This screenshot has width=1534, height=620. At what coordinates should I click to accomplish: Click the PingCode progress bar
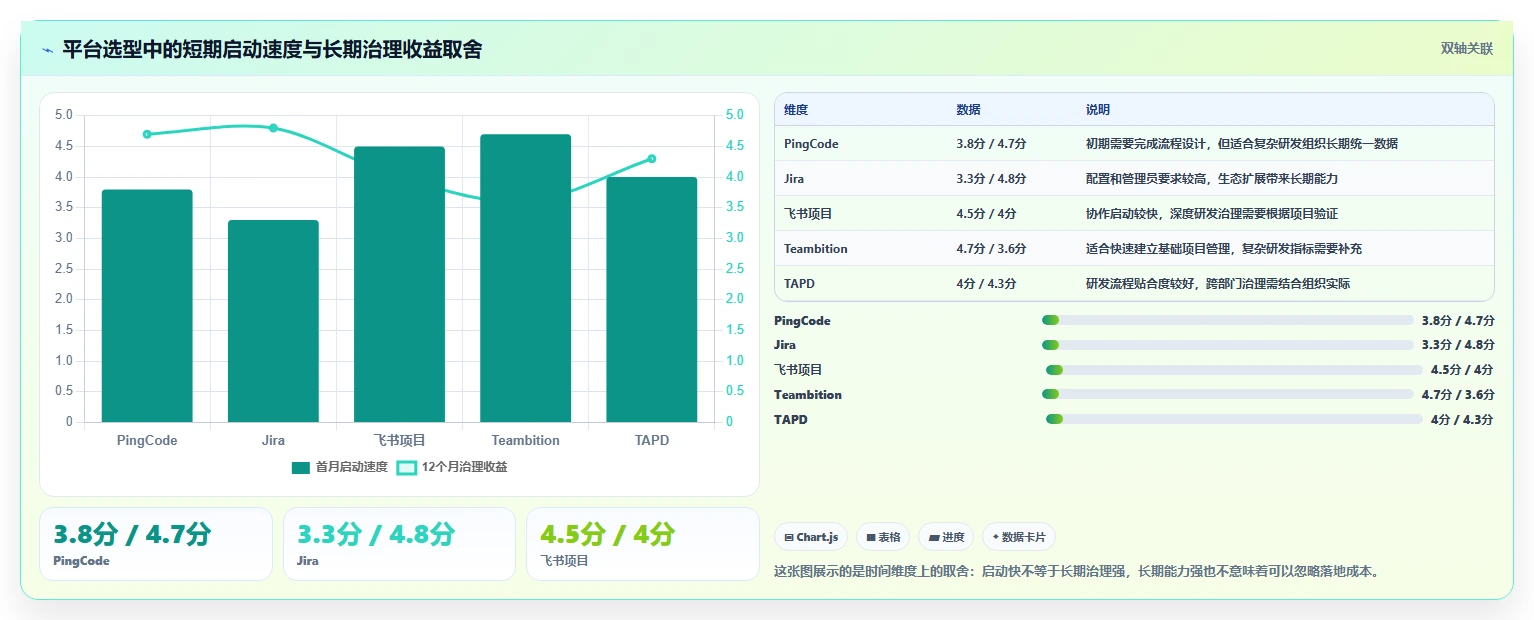1228,320
